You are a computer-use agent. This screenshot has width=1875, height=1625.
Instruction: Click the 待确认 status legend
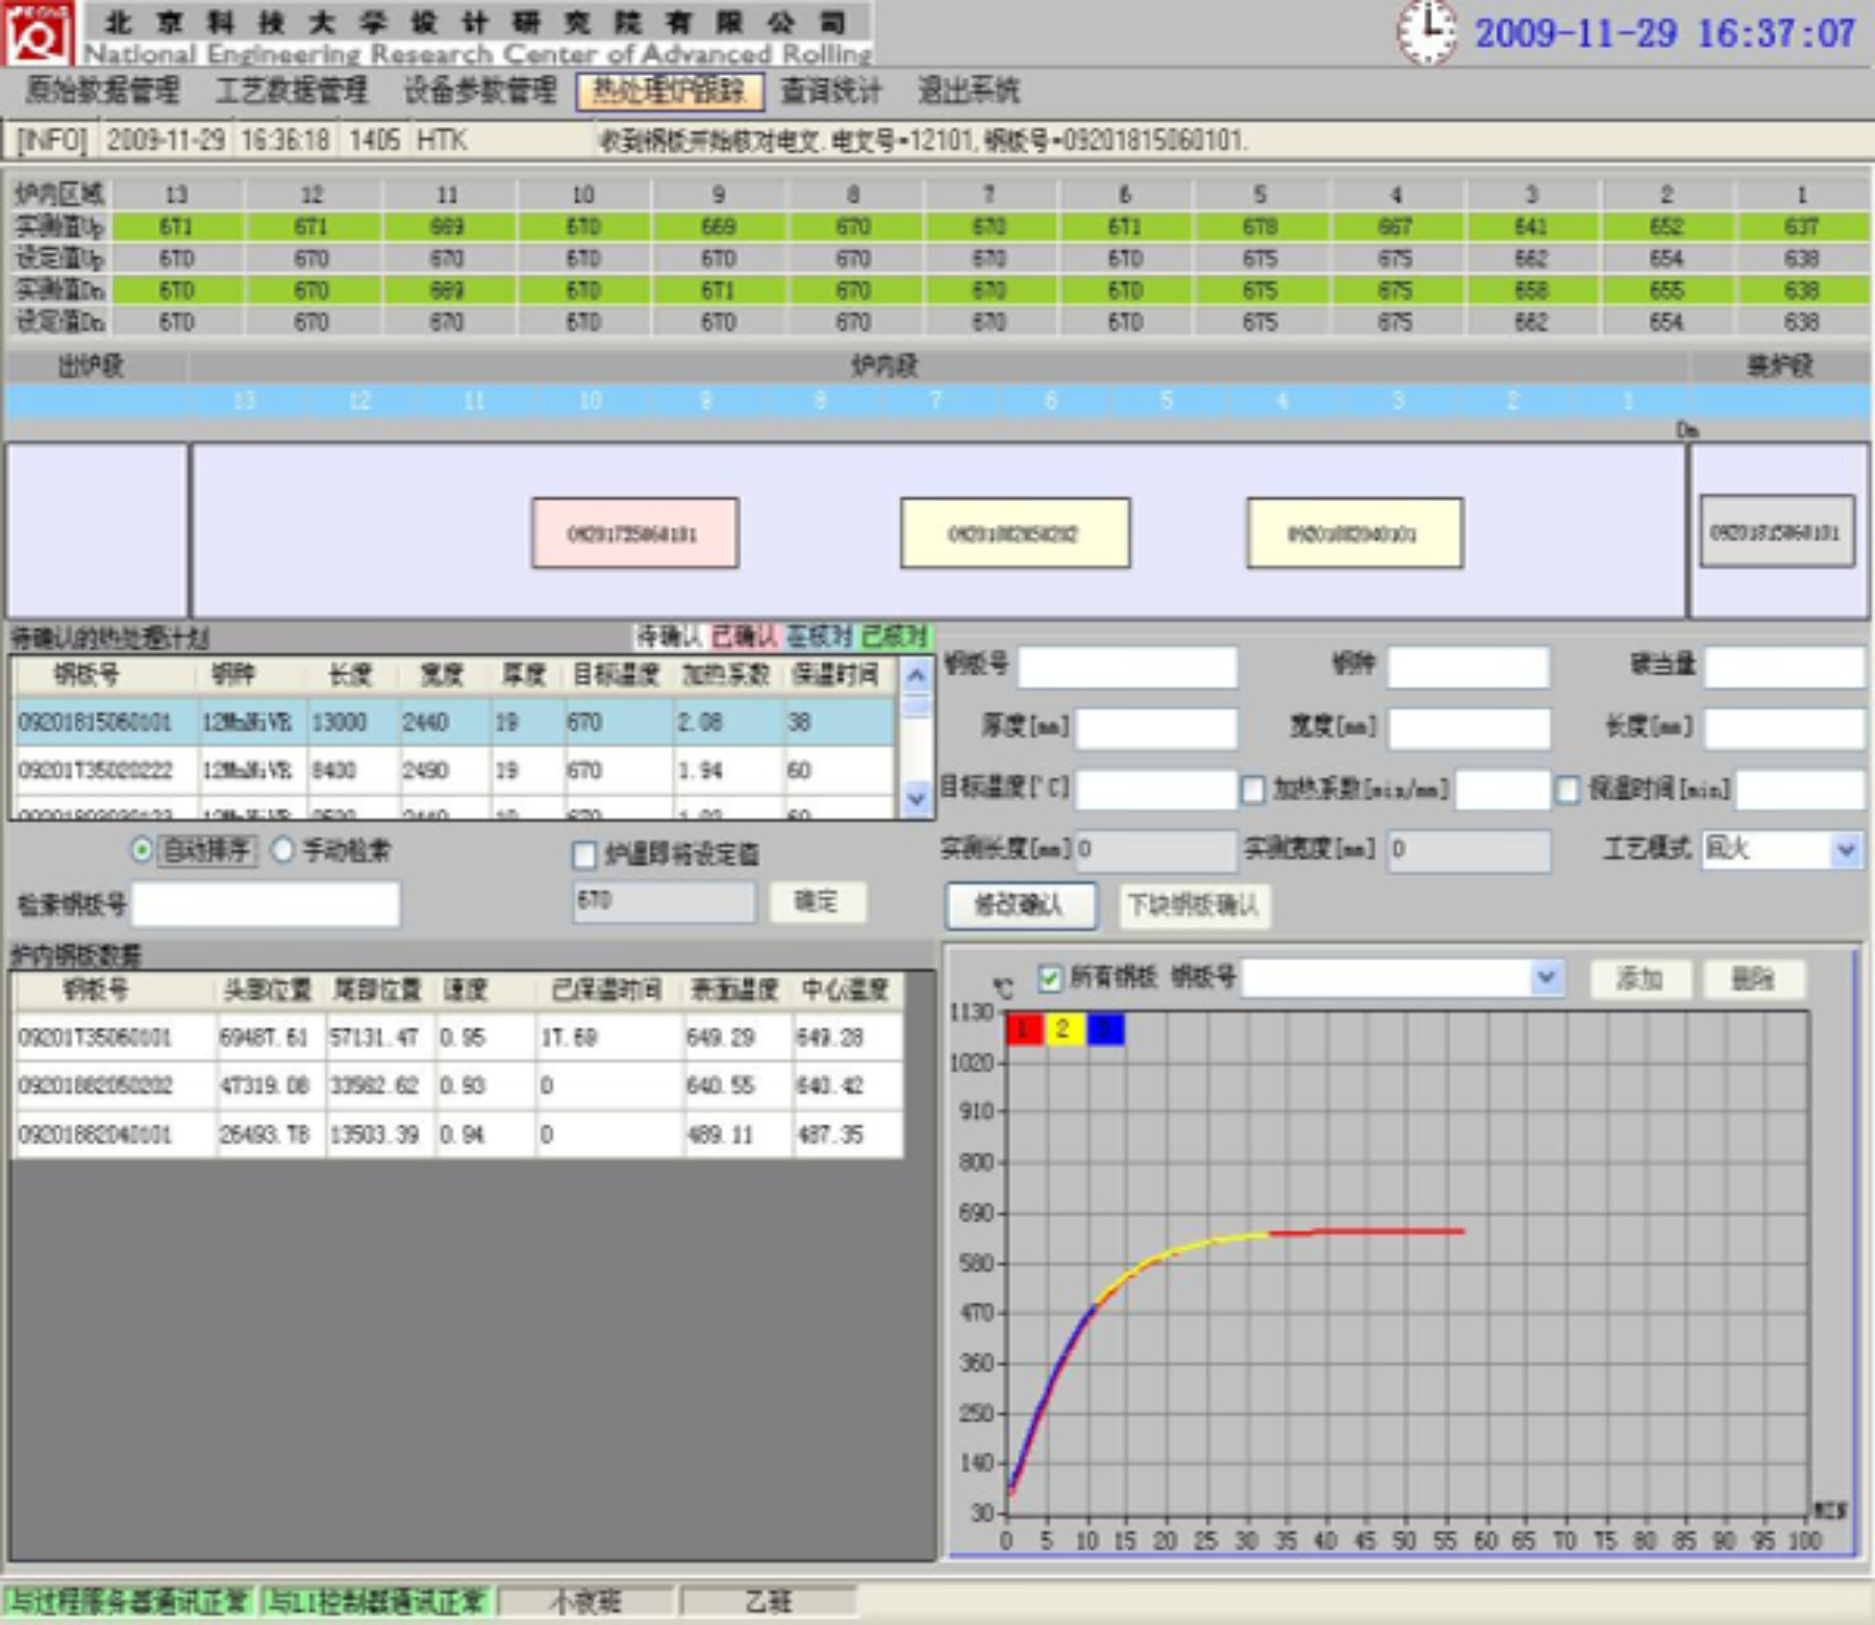coord(669,637)
